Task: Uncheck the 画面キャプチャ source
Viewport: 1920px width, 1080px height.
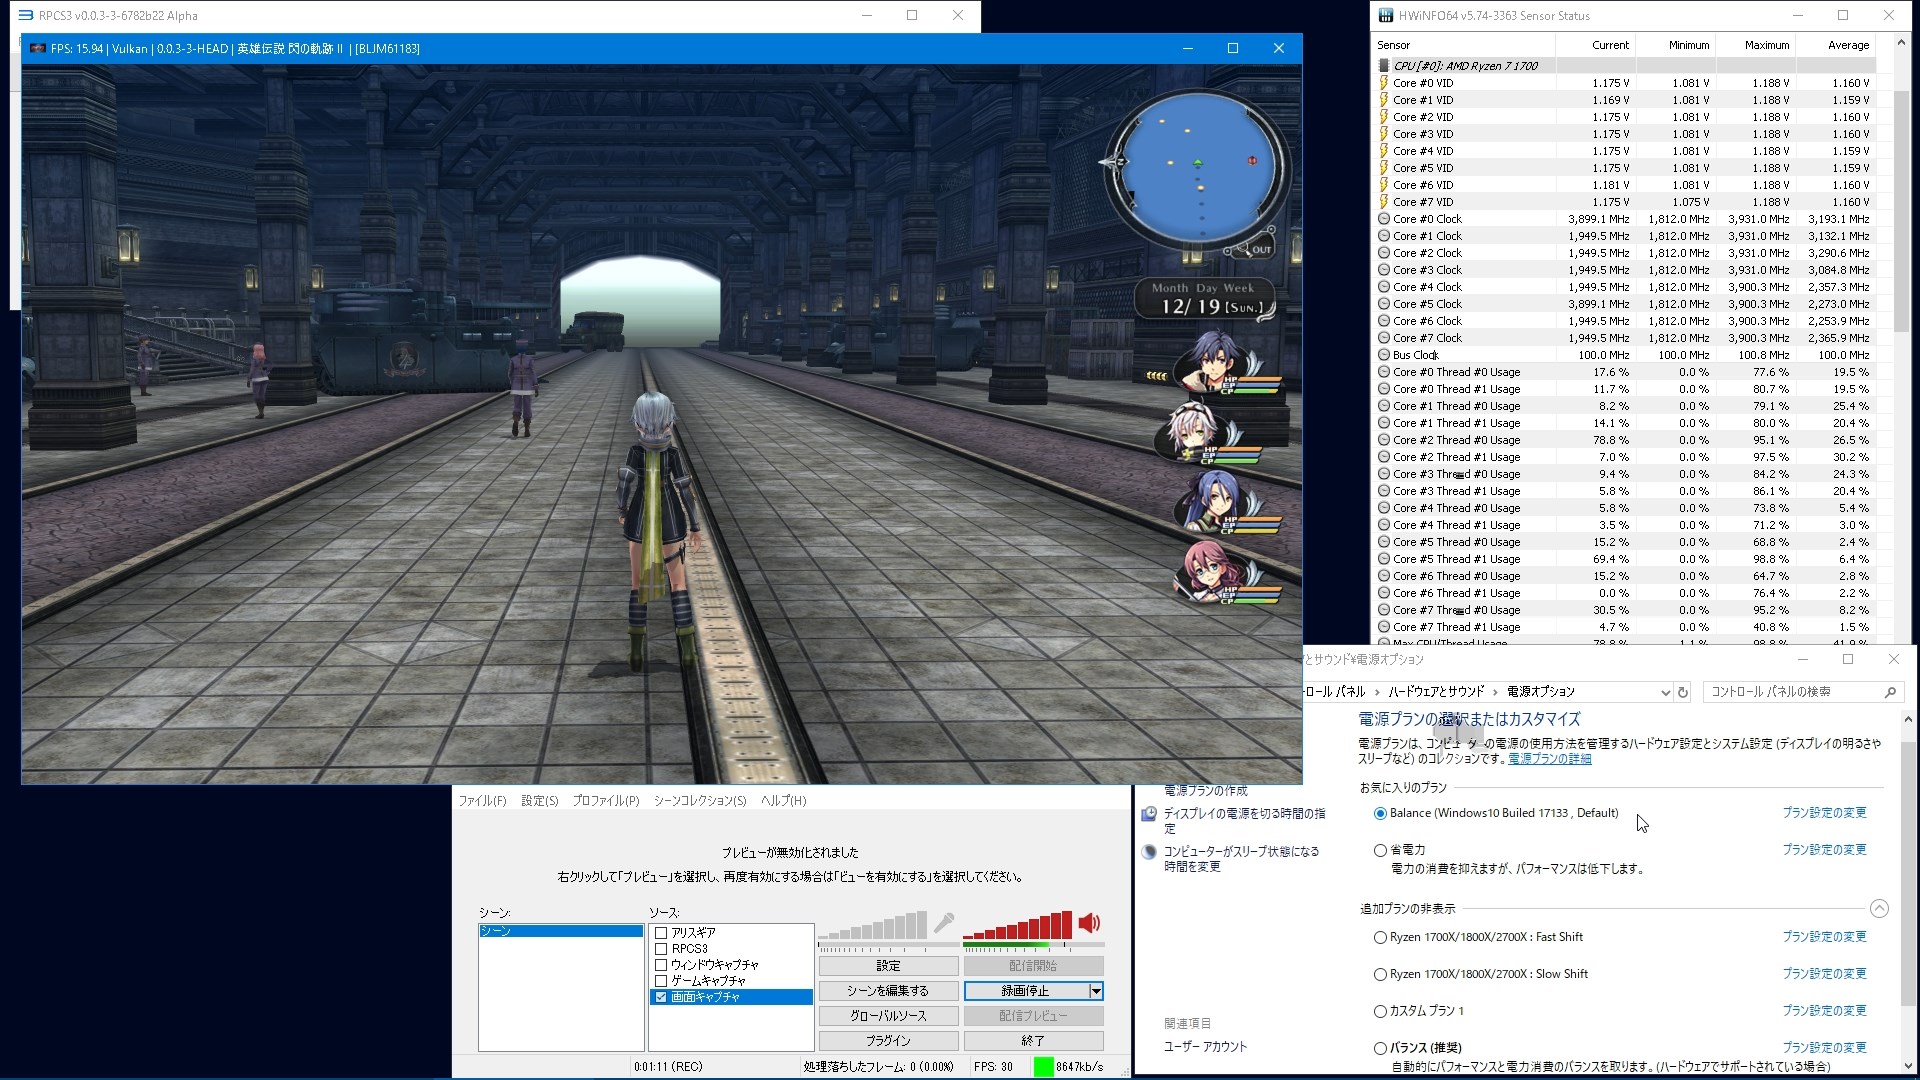Action: point(661,997)
